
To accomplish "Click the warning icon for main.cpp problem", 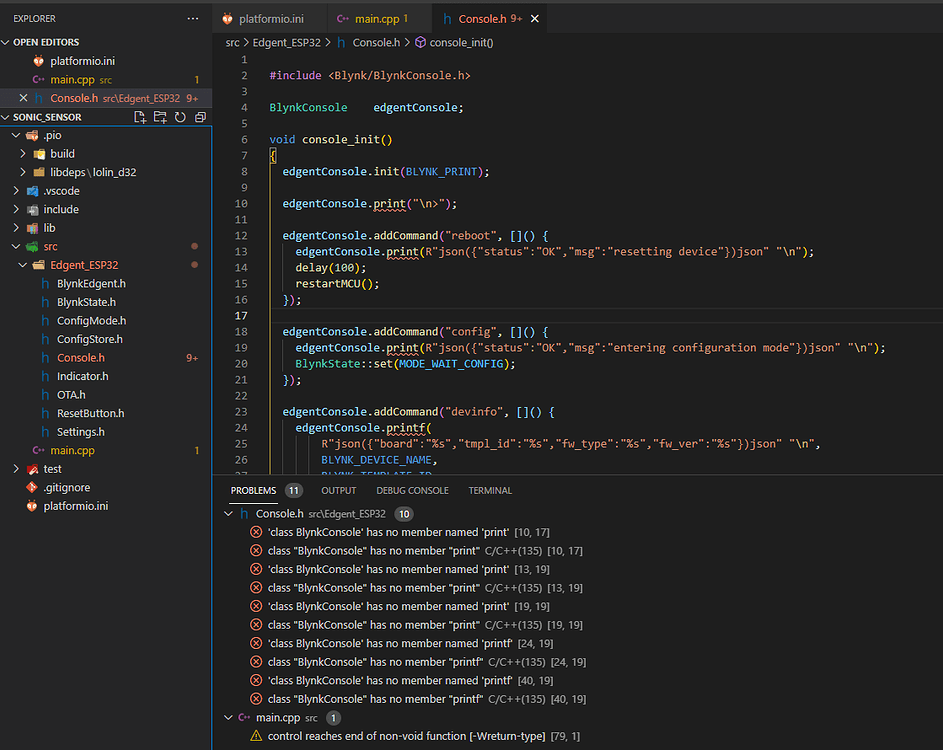I will click(256, 736).
